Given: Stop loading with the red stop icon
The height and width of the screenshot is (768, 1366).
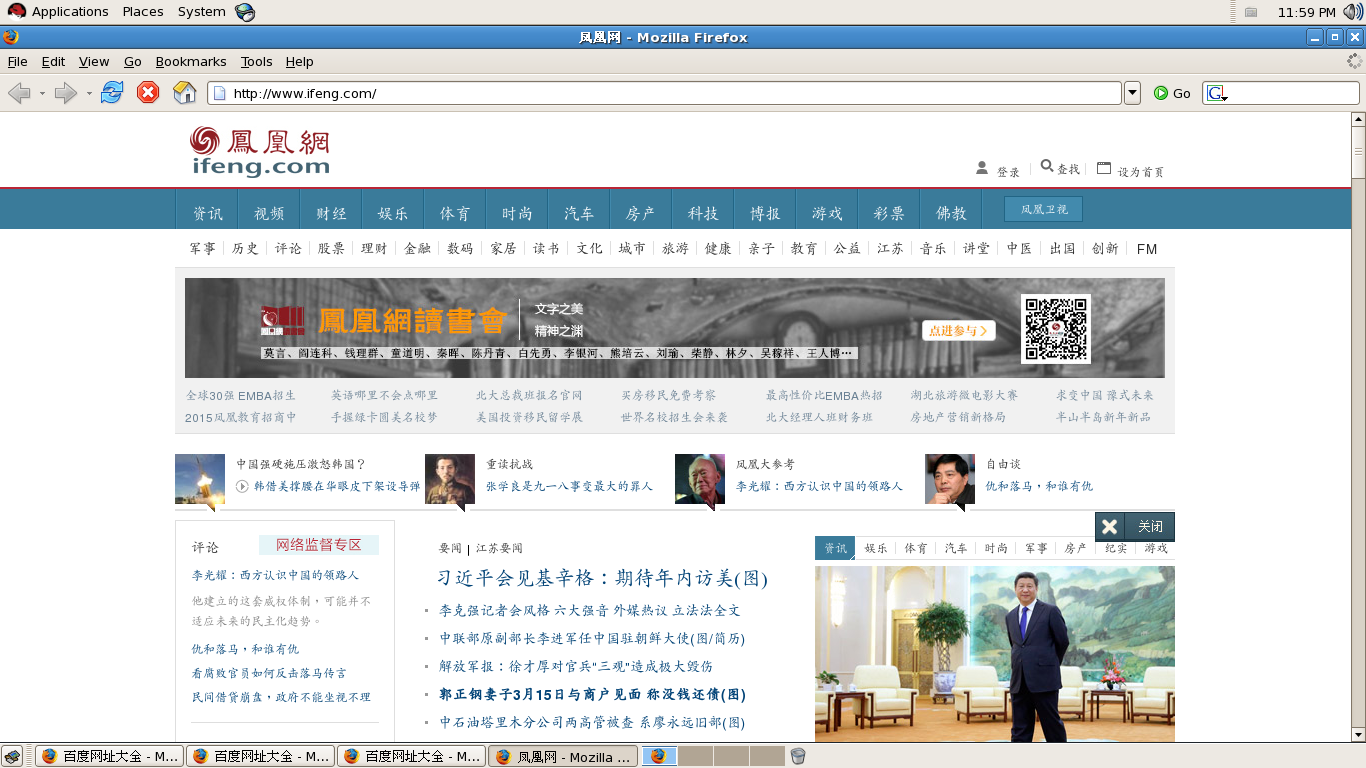Looking at the screenshot, I should pyautogui.click(x=148, y=93).
